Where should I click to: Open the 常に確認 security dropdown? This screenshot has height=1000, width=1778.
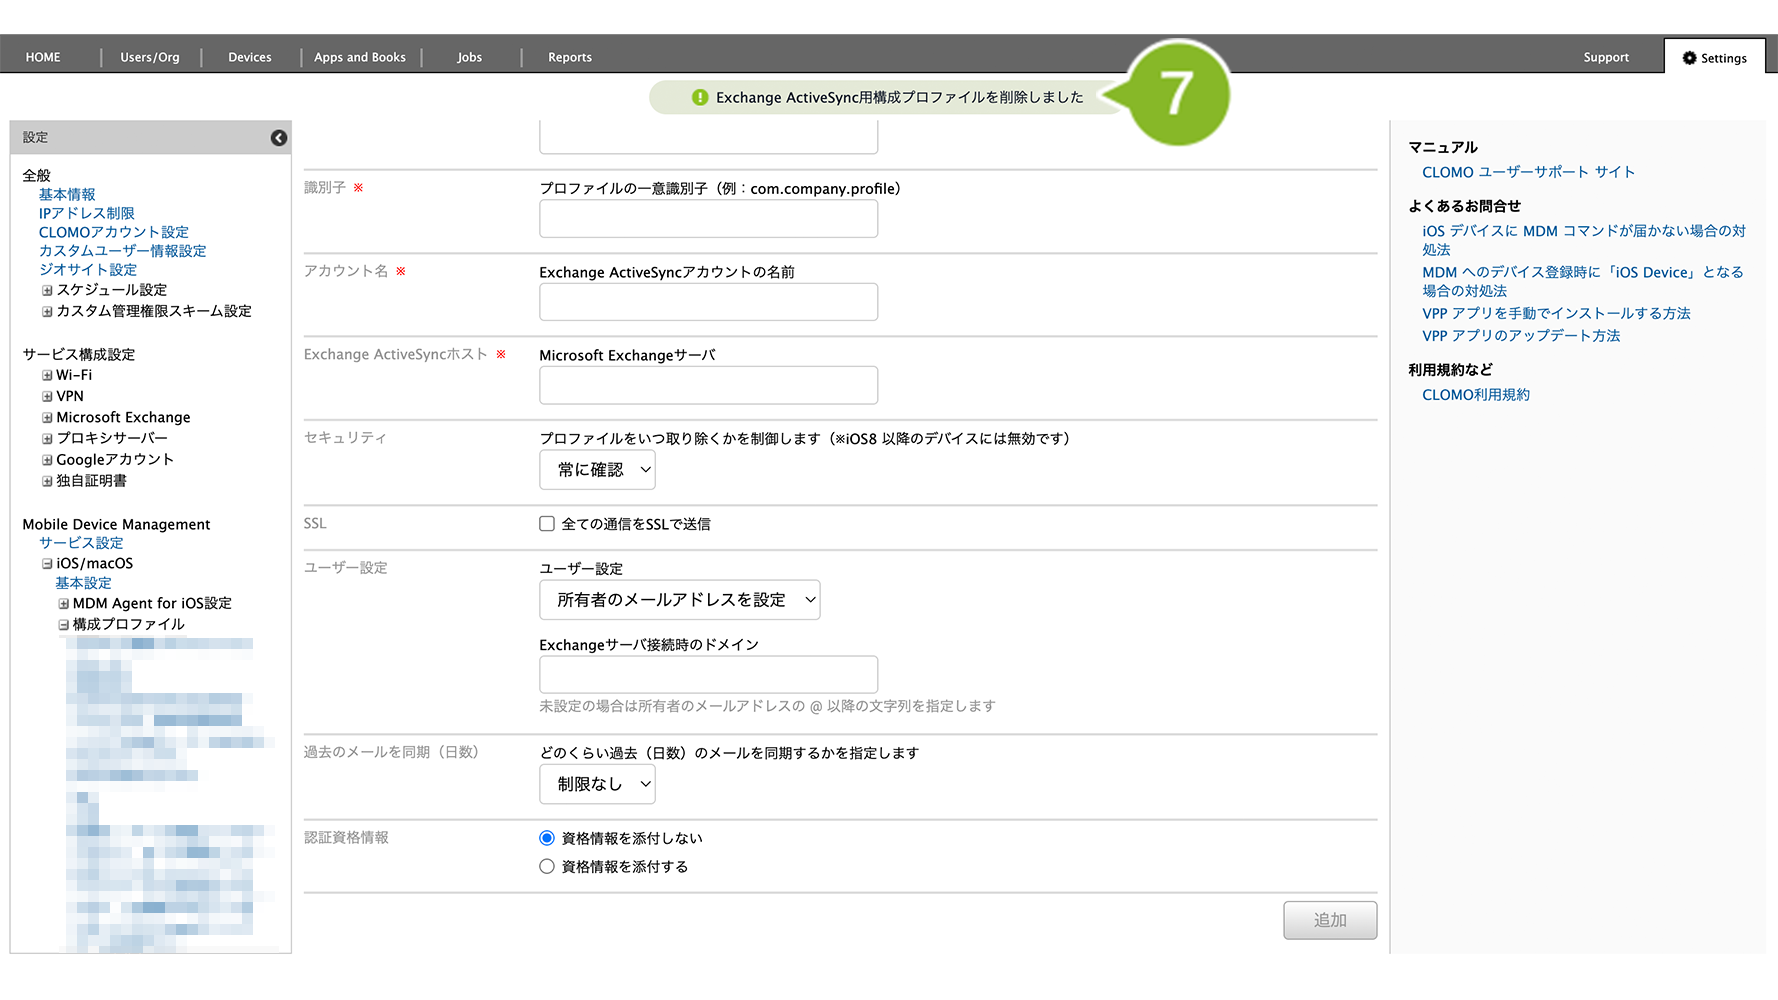pyautogui.click(x=597, y=470)
